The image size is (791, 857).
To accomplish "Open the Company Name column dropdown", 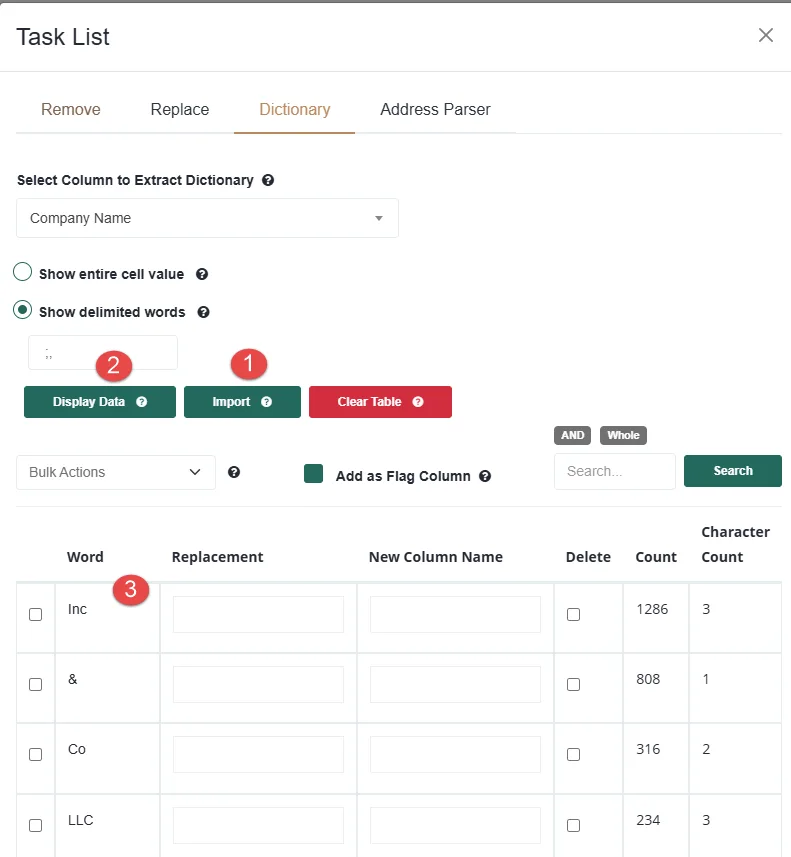I will tap(207, 218).
